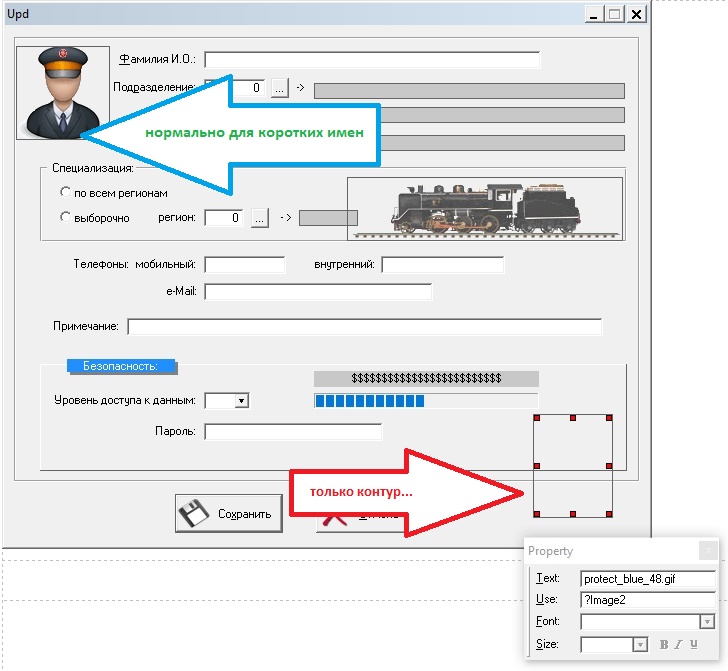Click the blue access level progress bar

(371, 401)
